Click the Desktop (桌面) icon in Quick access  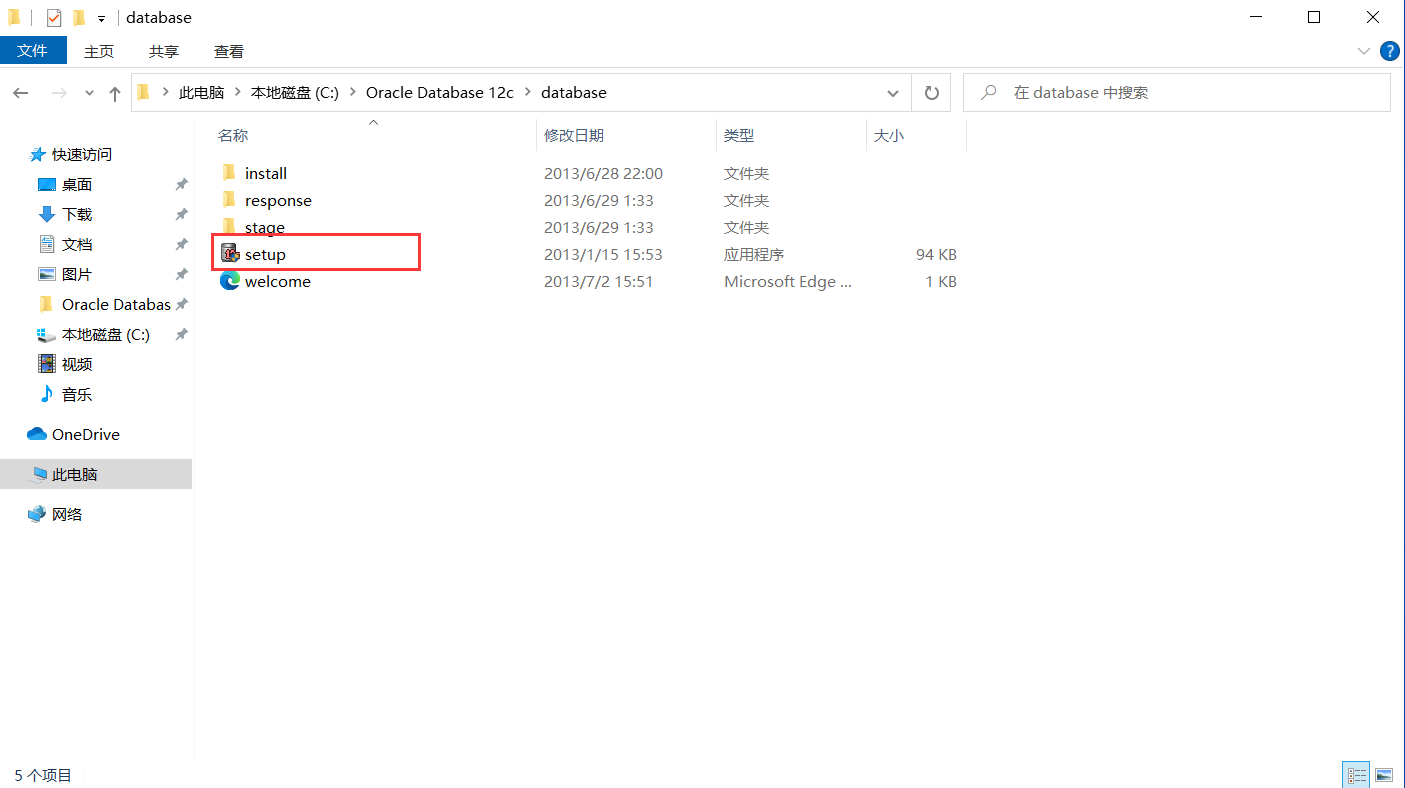(x=46, y=184)
